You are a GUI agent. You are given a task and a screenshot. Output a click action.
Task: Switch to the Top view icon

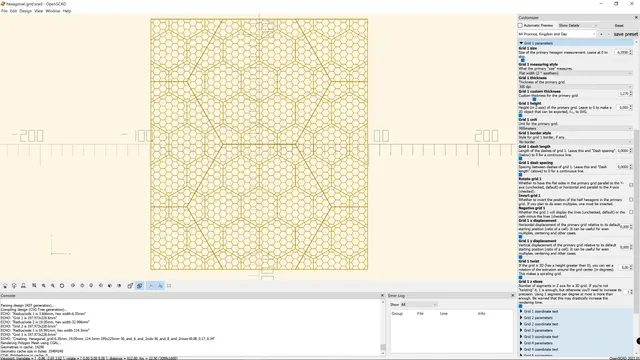82,286
